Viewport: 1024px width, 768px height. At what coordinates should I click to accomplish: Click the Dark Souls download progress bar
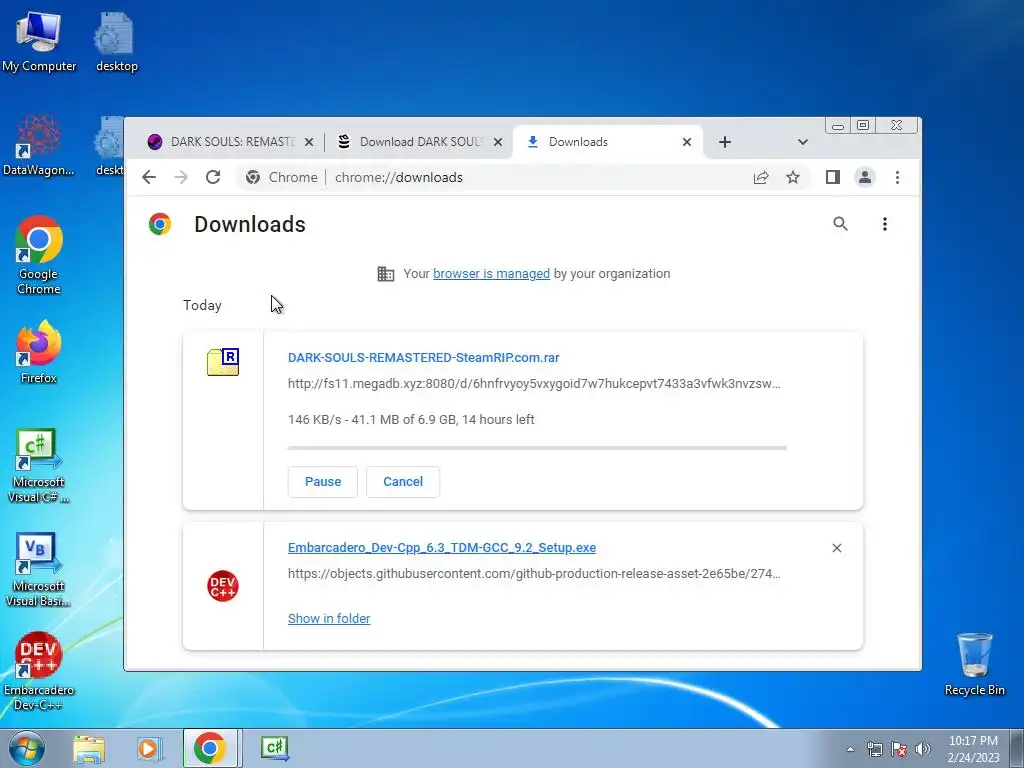coord(537,448)
